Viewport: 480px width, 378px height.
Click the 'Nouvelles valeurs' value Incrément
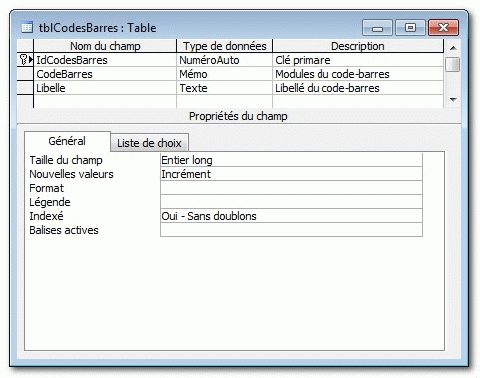[x=291, y=174]
